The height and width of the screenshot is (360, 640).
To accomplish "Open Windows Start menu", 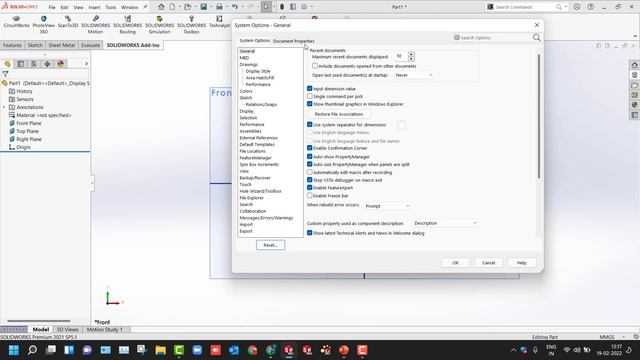I will (14, 350).
